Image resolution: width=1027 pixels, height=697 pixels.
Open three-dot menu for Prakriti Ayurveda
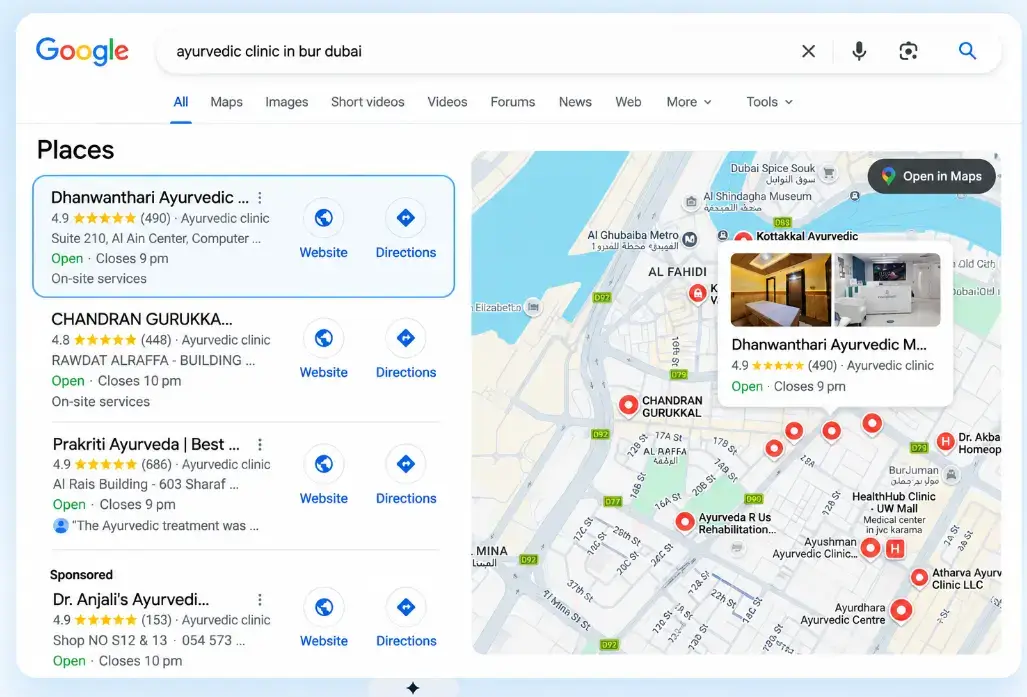[x=260, y=445]
